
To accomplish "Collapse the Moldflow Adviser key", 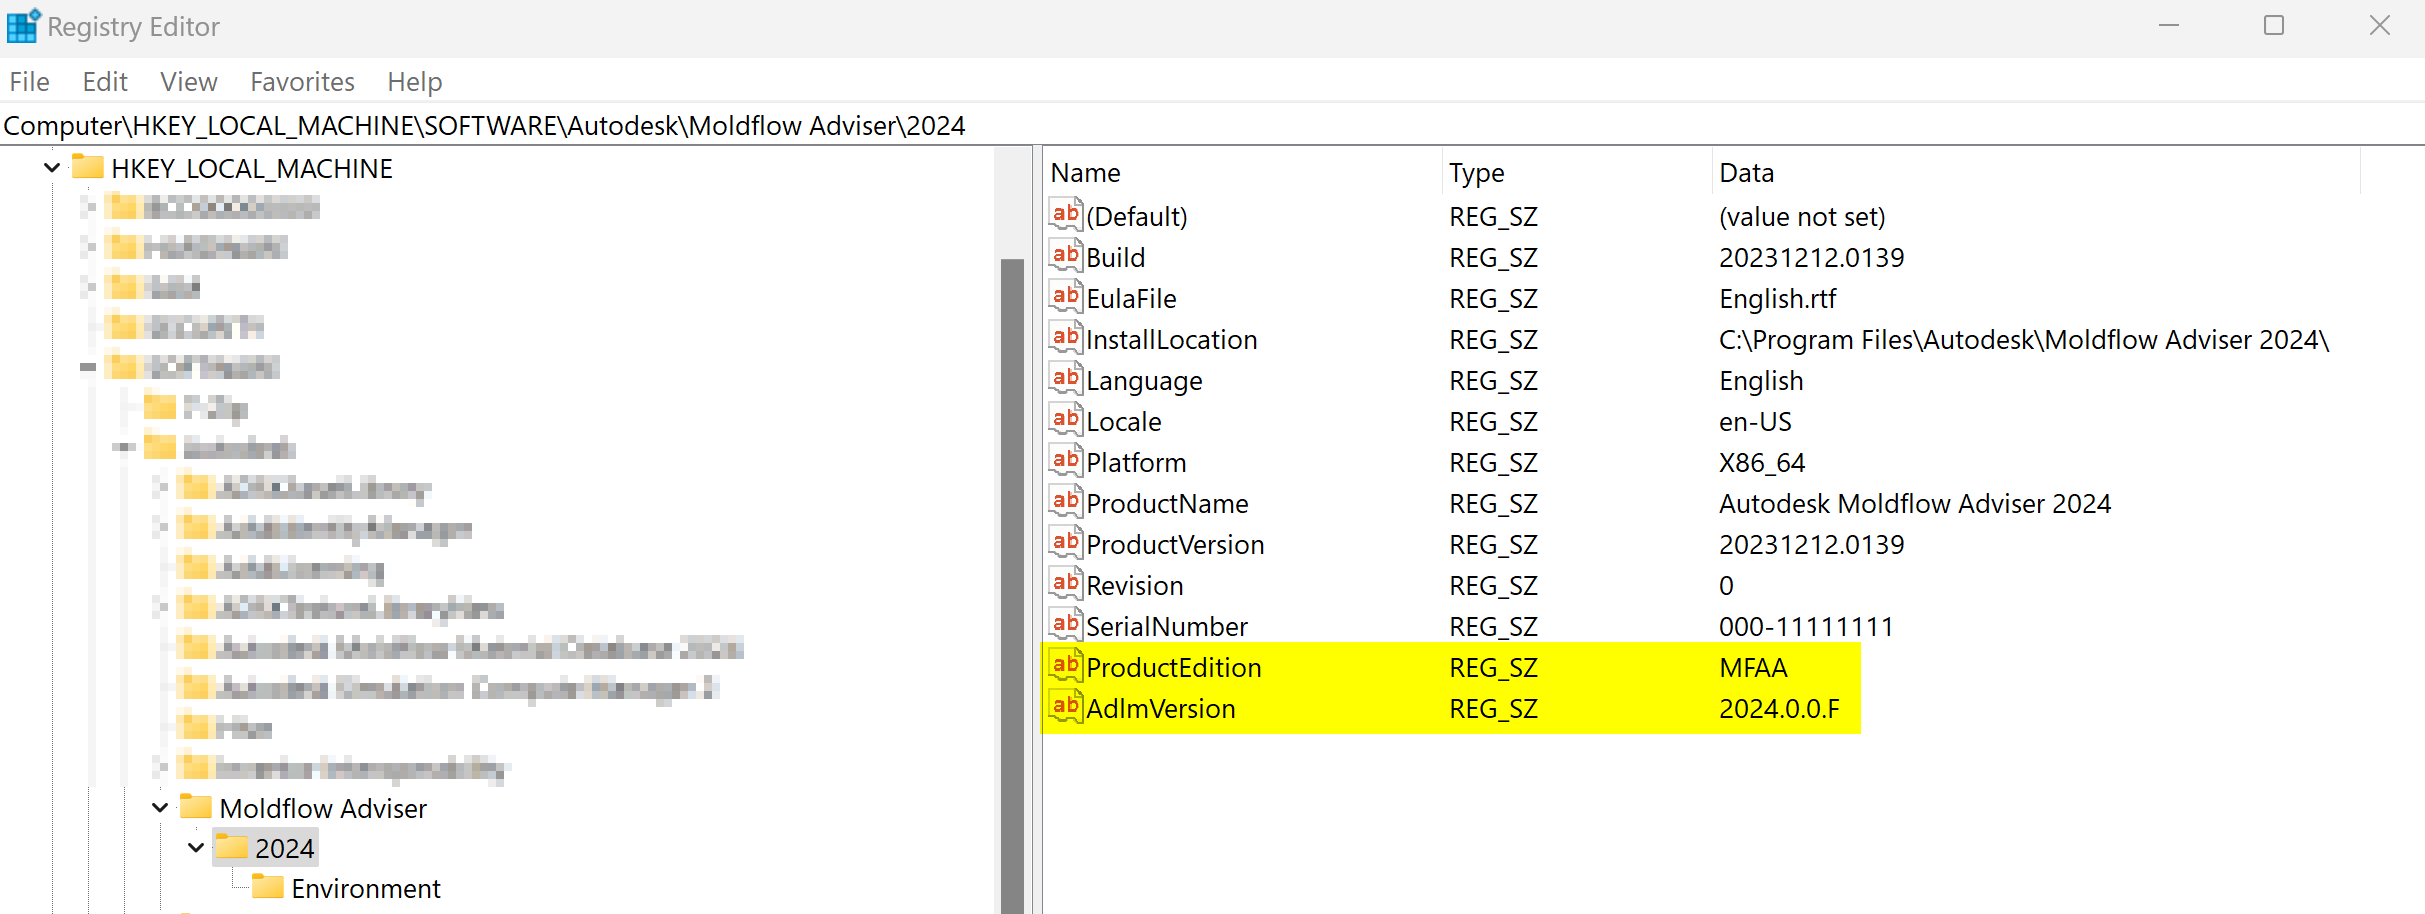I will point(160,807).
